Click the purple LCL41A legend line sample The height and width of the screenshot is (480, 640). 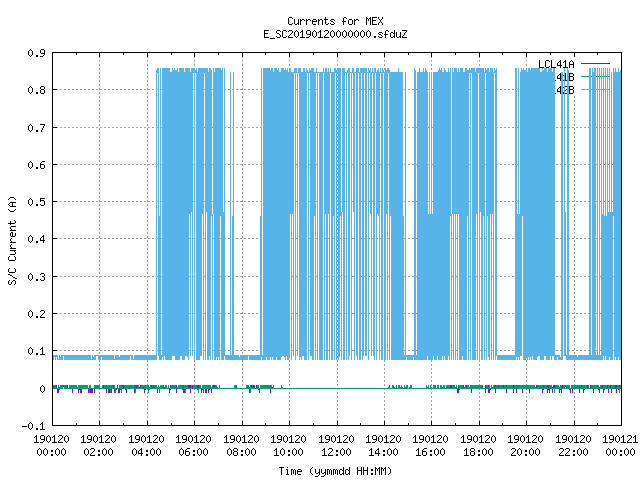[595, 64]
